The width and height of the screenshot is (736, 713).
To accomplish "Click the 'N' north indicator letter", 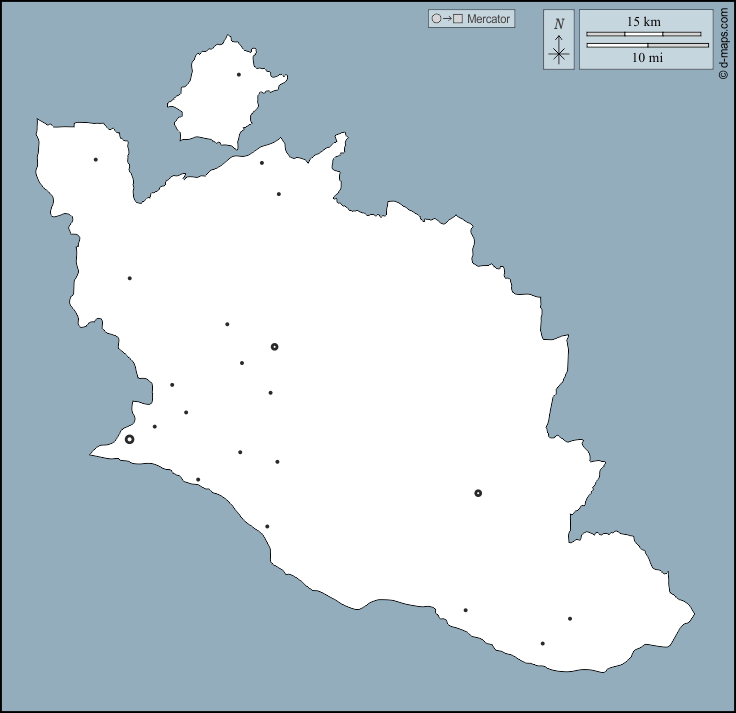I will click(x=559, y=23).
